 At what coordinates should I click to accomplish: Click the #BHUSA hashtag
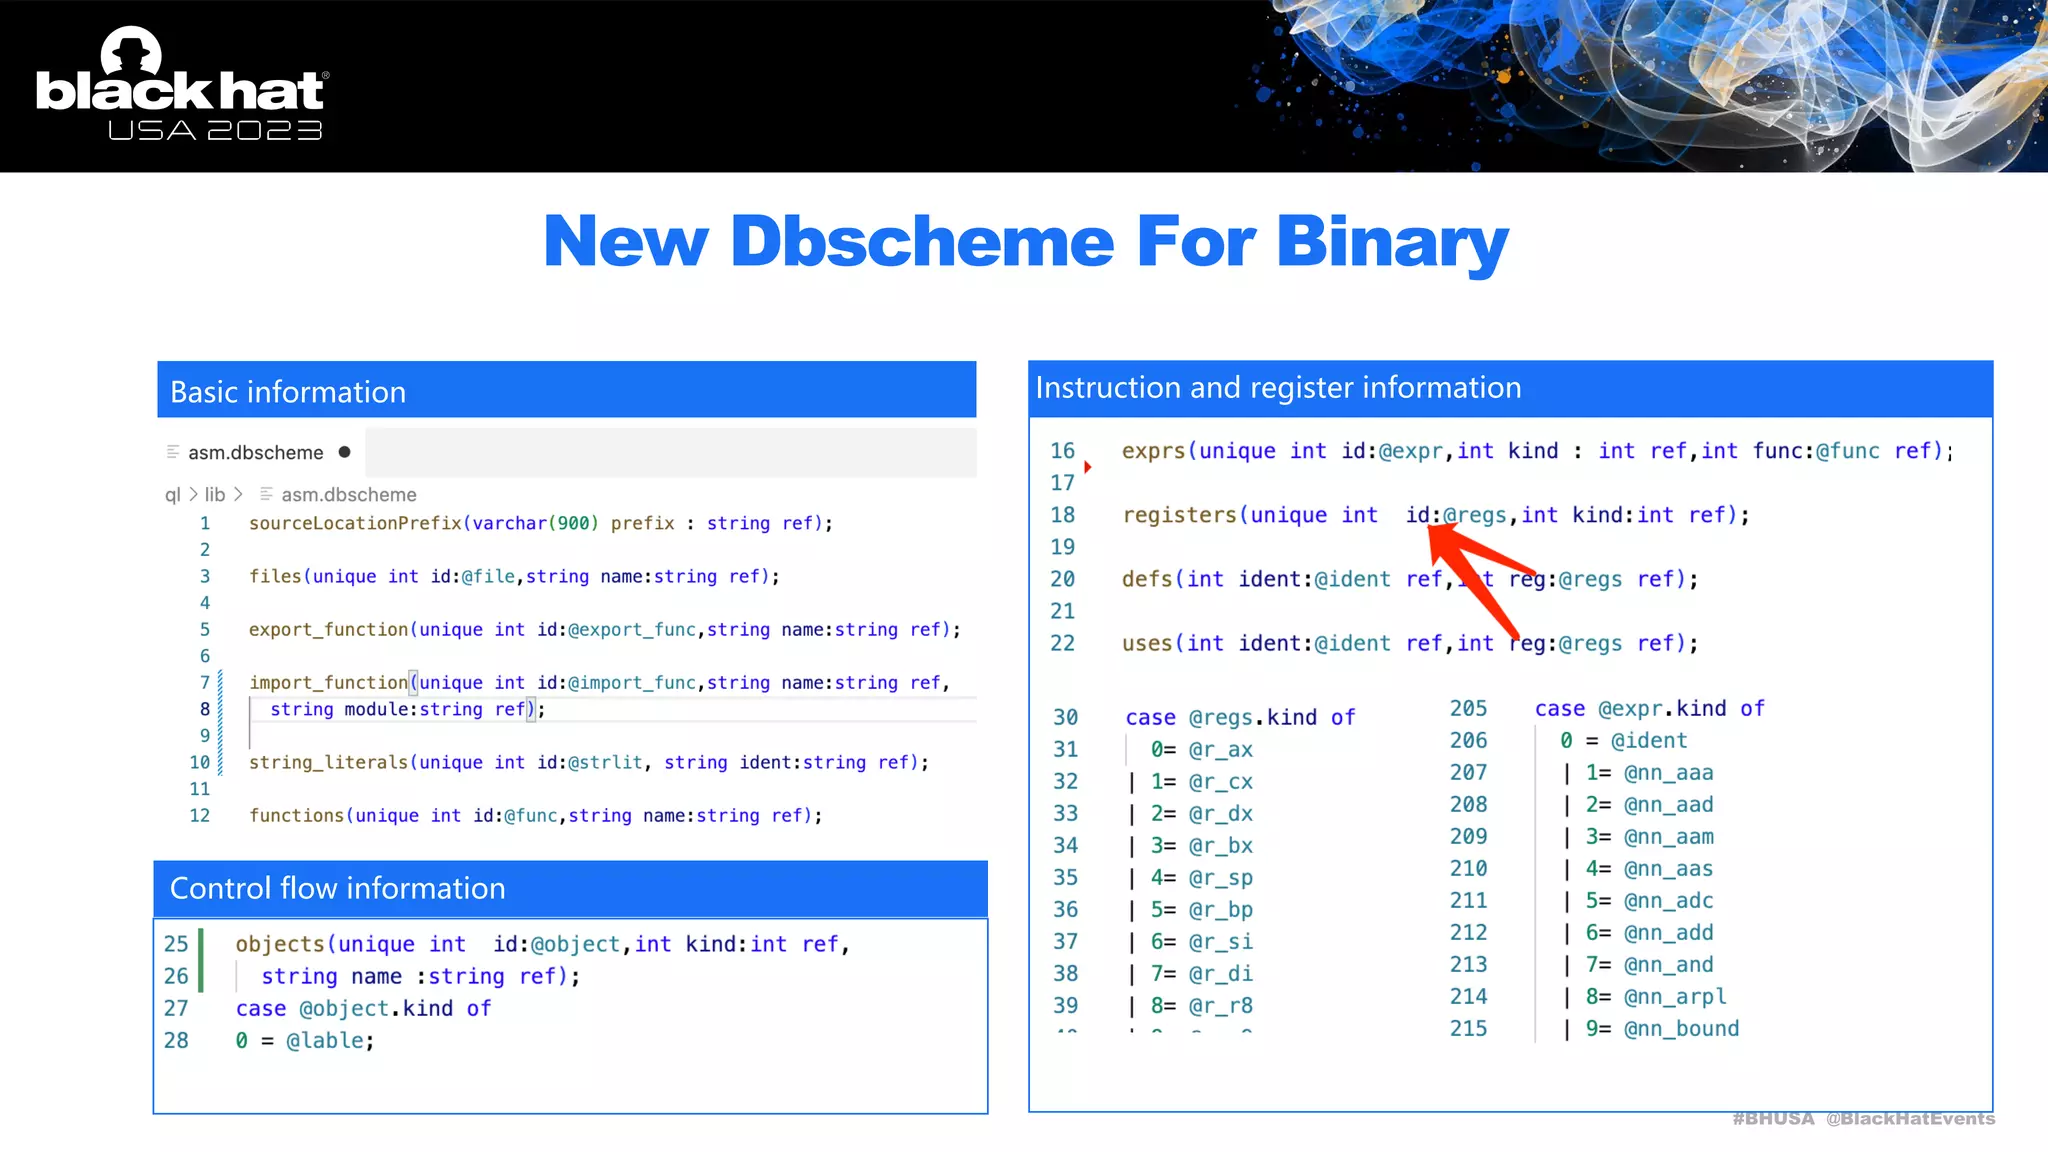point(1773,1118)
